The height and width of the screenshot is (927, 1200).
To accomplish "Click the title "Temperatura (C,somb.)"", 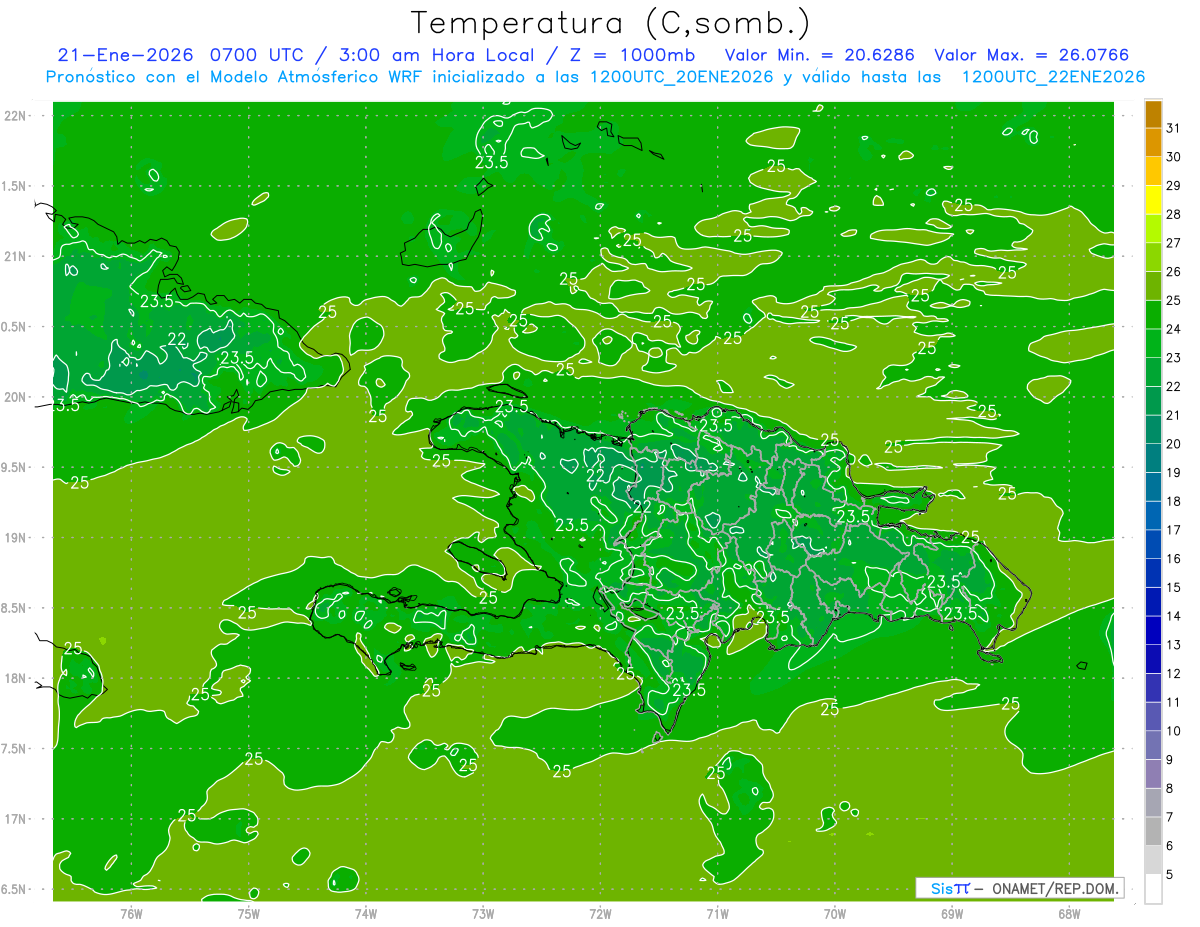I will pos(611,23).
